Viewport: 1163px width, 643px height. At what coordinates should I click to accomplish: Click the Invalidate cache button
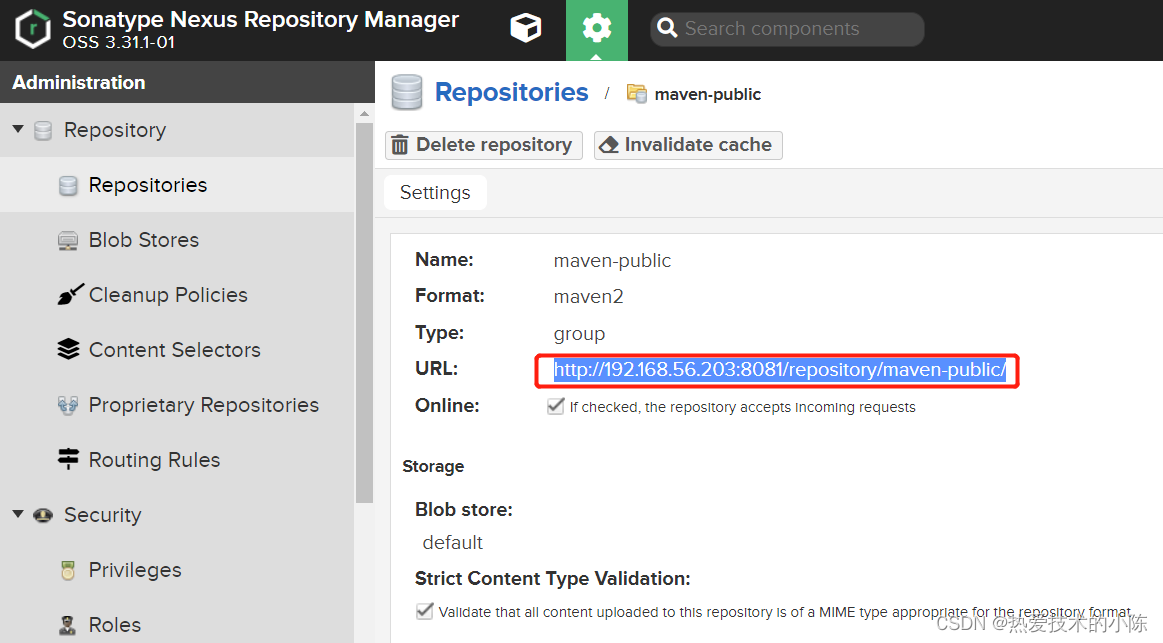click(x=688, y=145)
